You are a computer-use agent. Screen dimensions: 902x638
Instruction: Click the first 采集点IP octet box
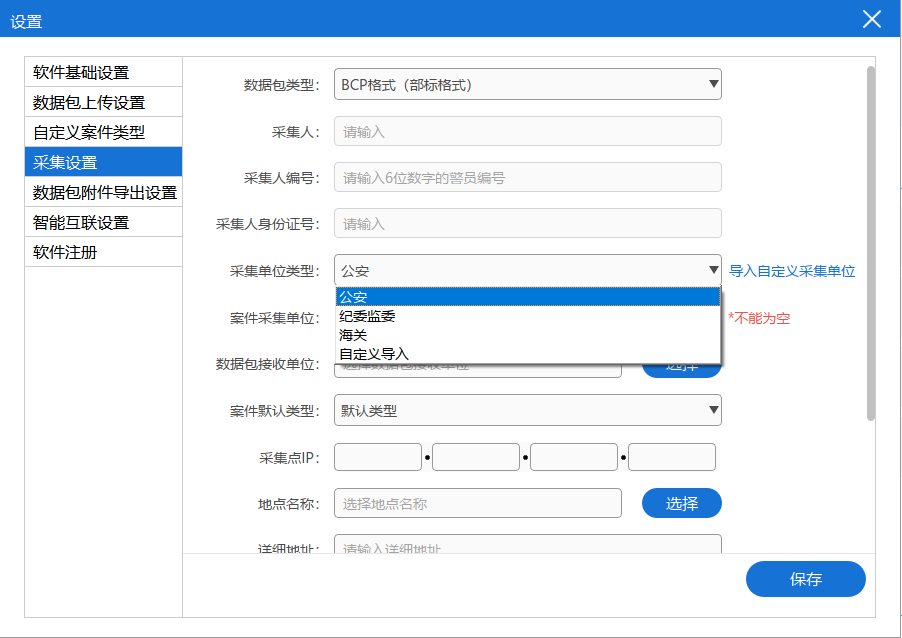pos(378,457)
